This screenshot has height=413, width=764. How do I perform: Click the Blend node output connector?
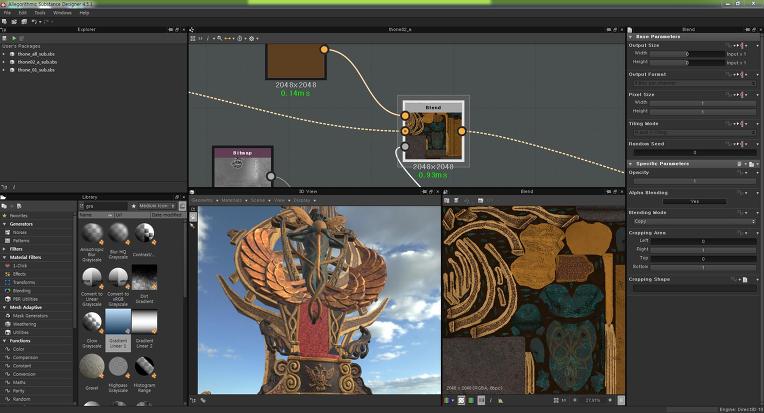[x=461, y=131]
